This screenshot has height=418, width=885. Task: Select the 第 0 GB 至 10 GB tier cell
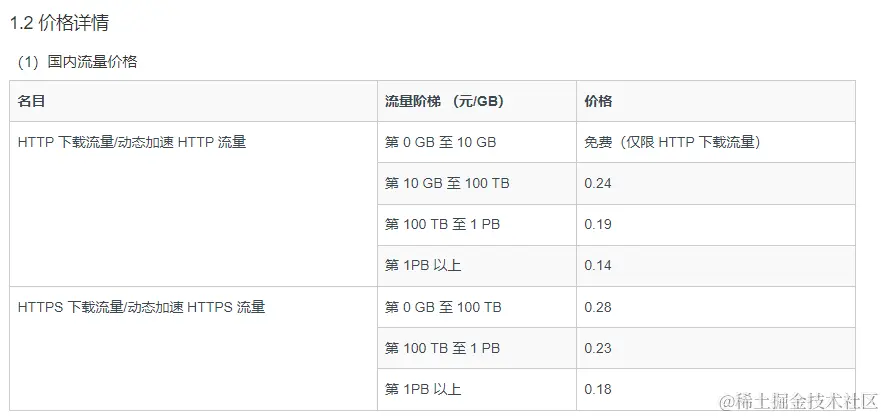(477, 142)
